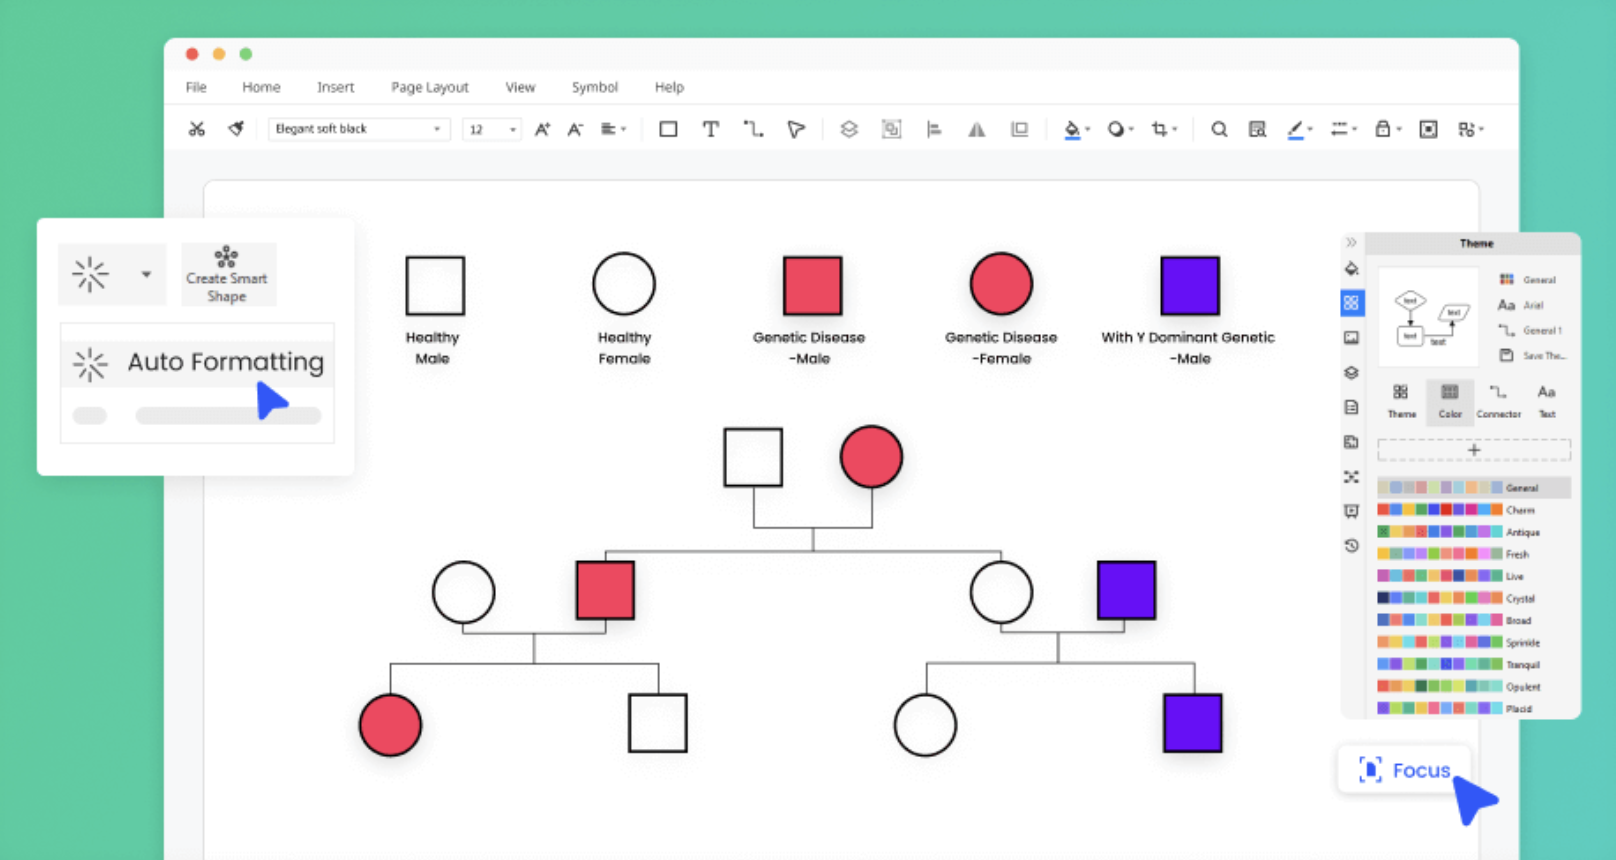Open Layers panel icon in sidebar
Image resolution: width=1616 pixels, height=860 pixels.
(1352, 373)
